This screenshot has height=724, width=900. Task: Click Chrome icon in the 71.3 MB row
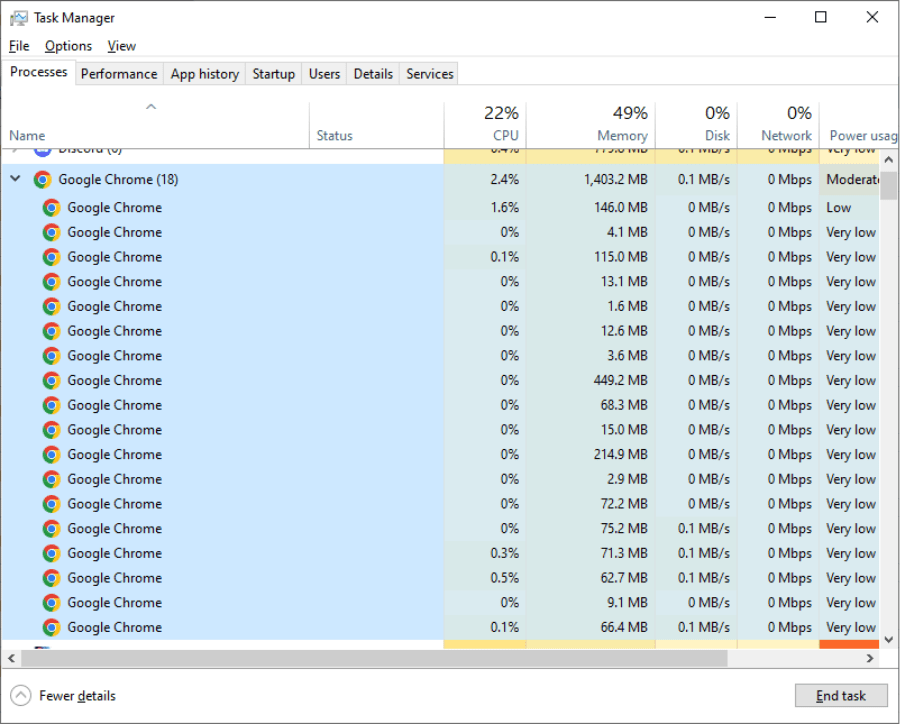[x=51, y=553]
